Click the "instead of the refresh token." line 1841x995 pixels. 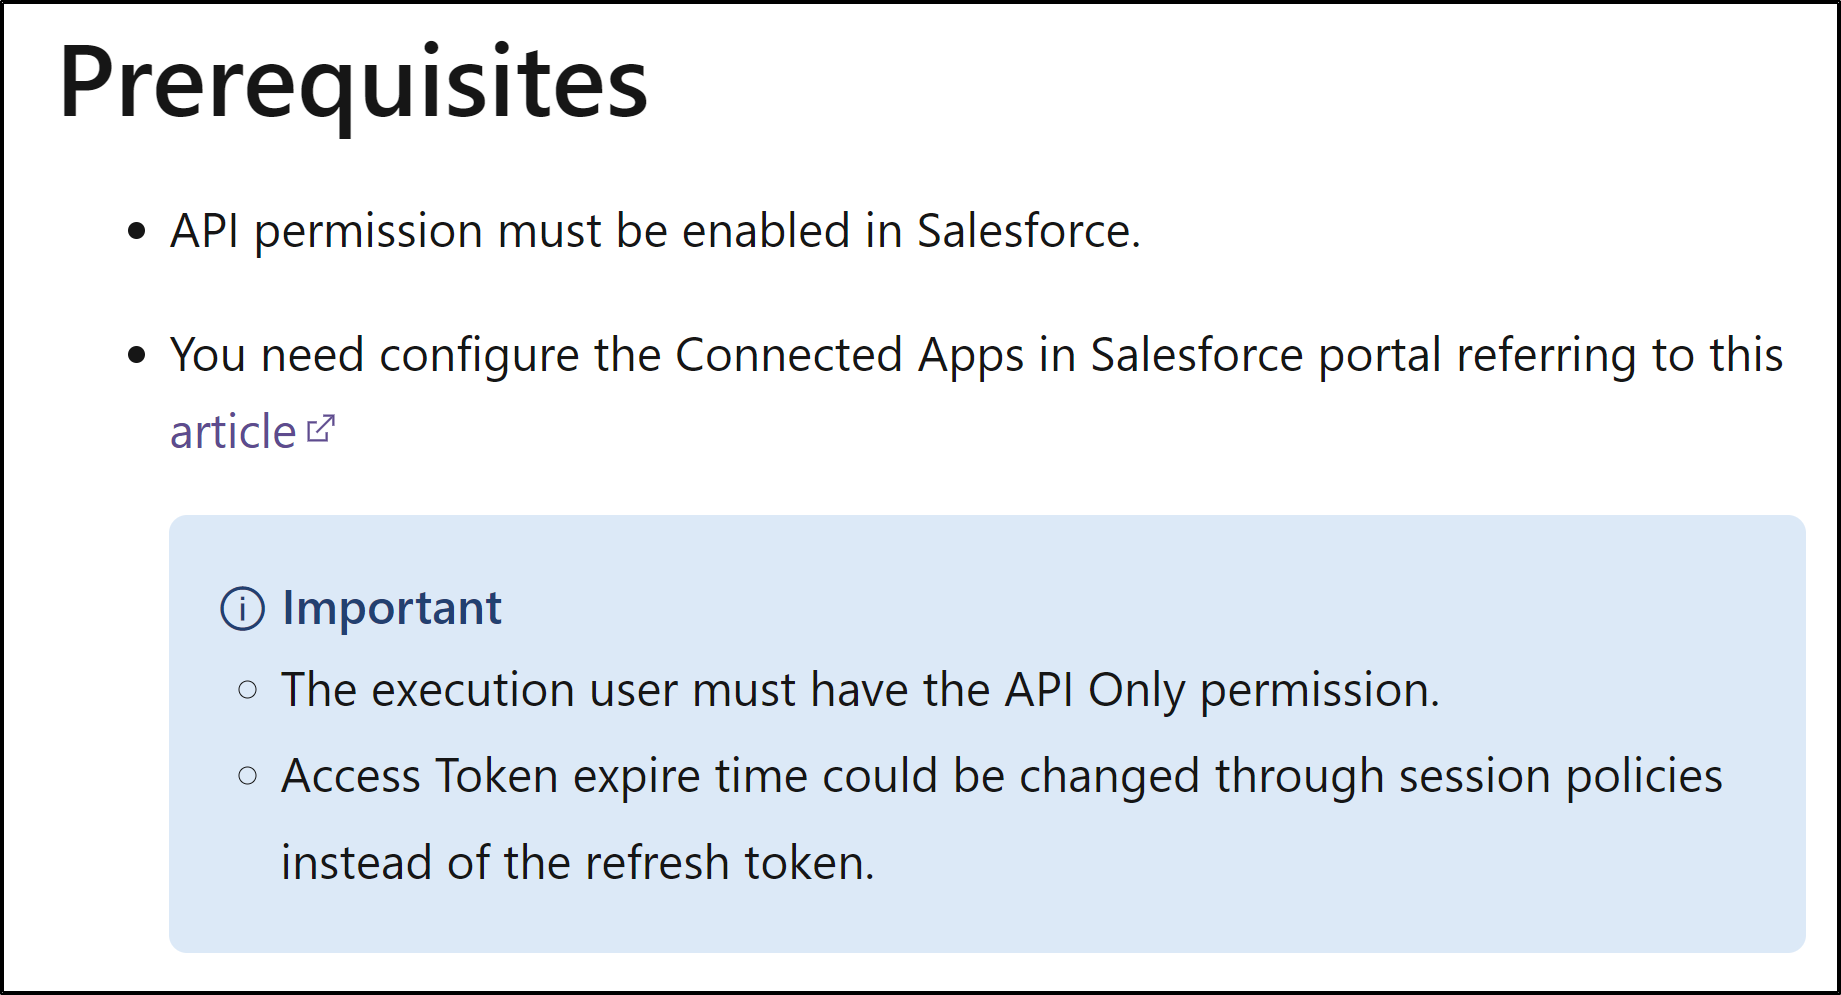tap(578, 863)
